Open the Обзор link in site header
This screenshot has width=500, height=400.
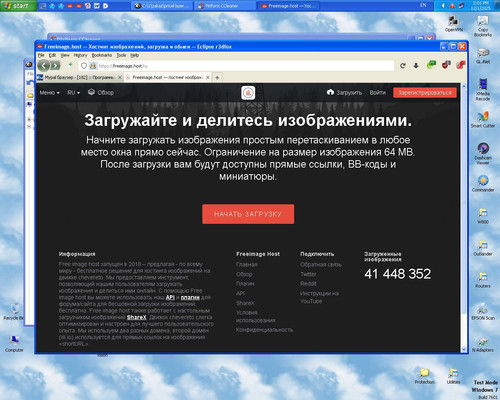[x=101, y=92]
